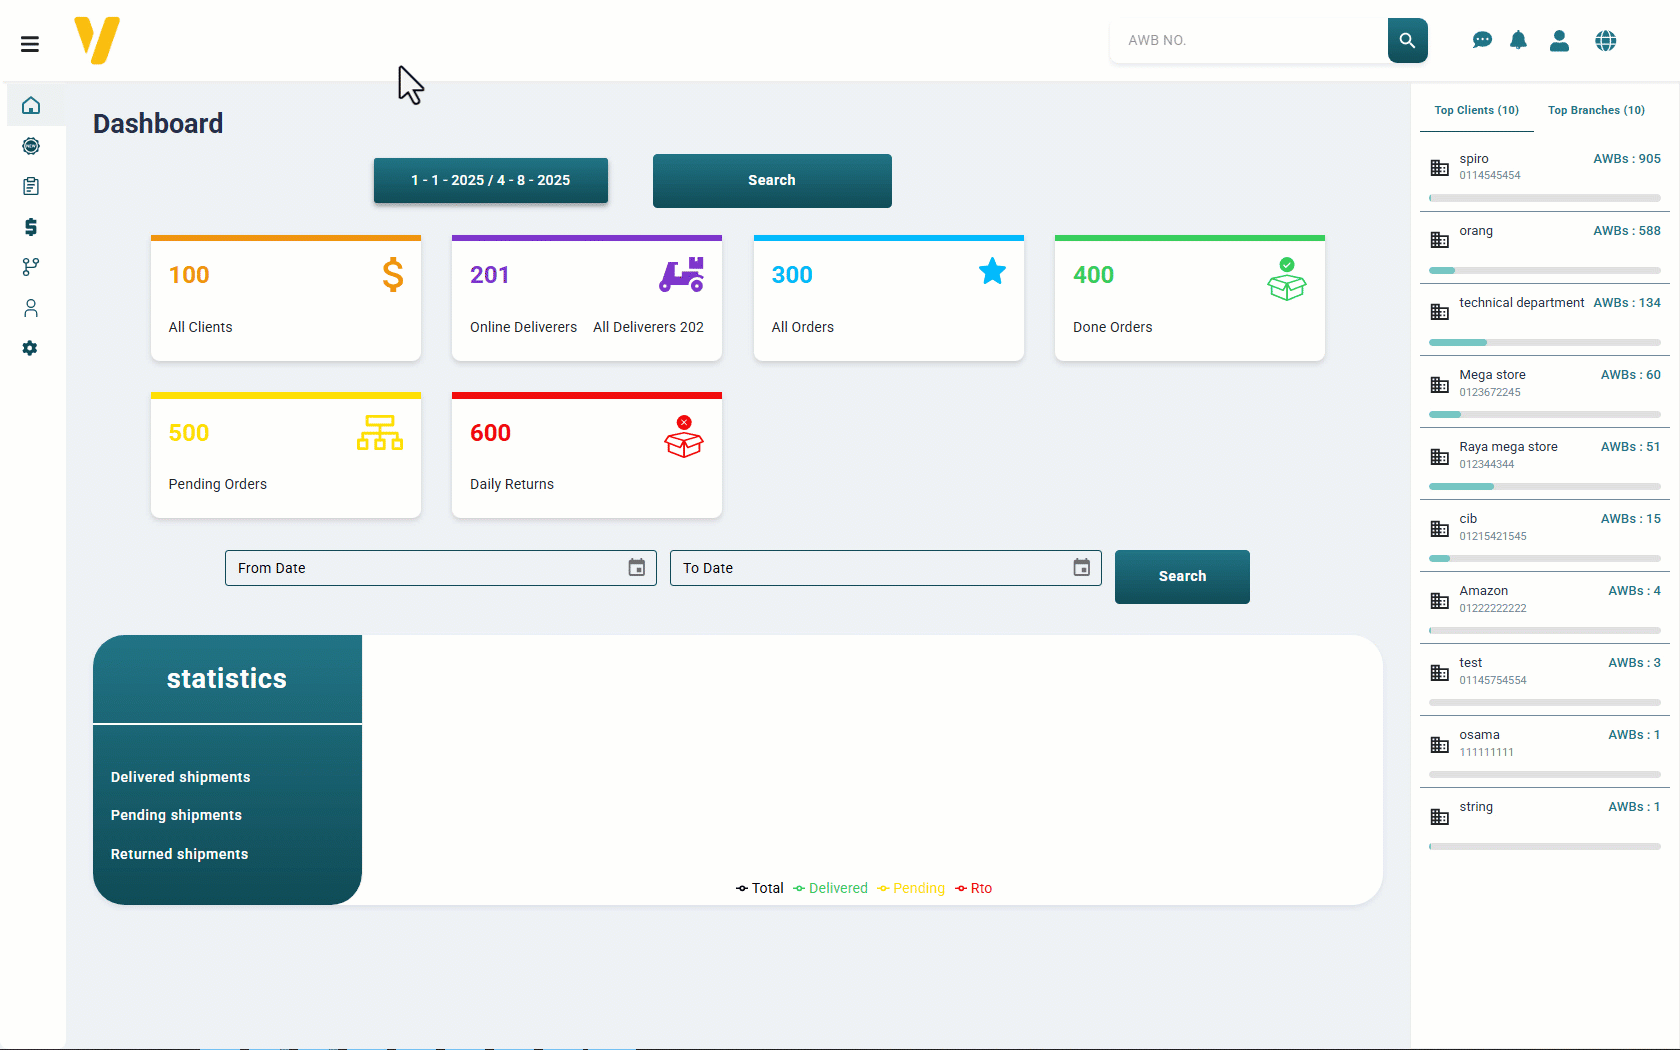Open the settings gear icon in sidebar

click(31, 348)
